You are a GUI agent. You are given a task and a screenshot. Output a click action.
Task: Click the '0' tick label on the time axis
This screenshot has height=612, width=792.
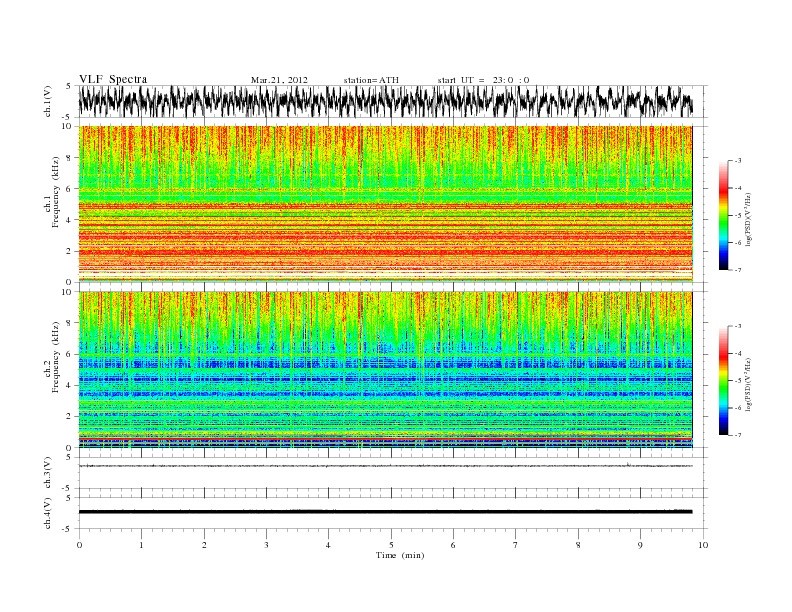79,545
